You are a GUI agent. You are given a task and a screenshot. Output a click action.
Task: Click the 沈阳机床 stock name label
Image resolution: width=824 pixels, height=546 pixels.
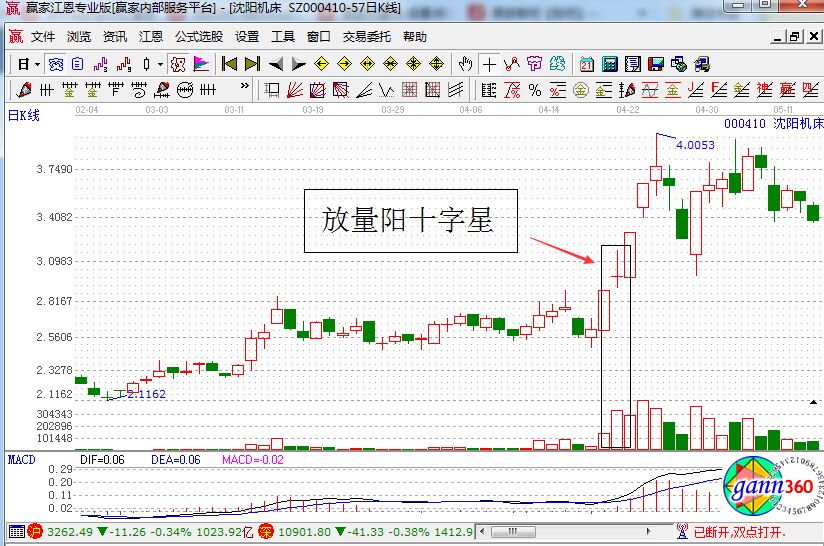click(797, 124)
